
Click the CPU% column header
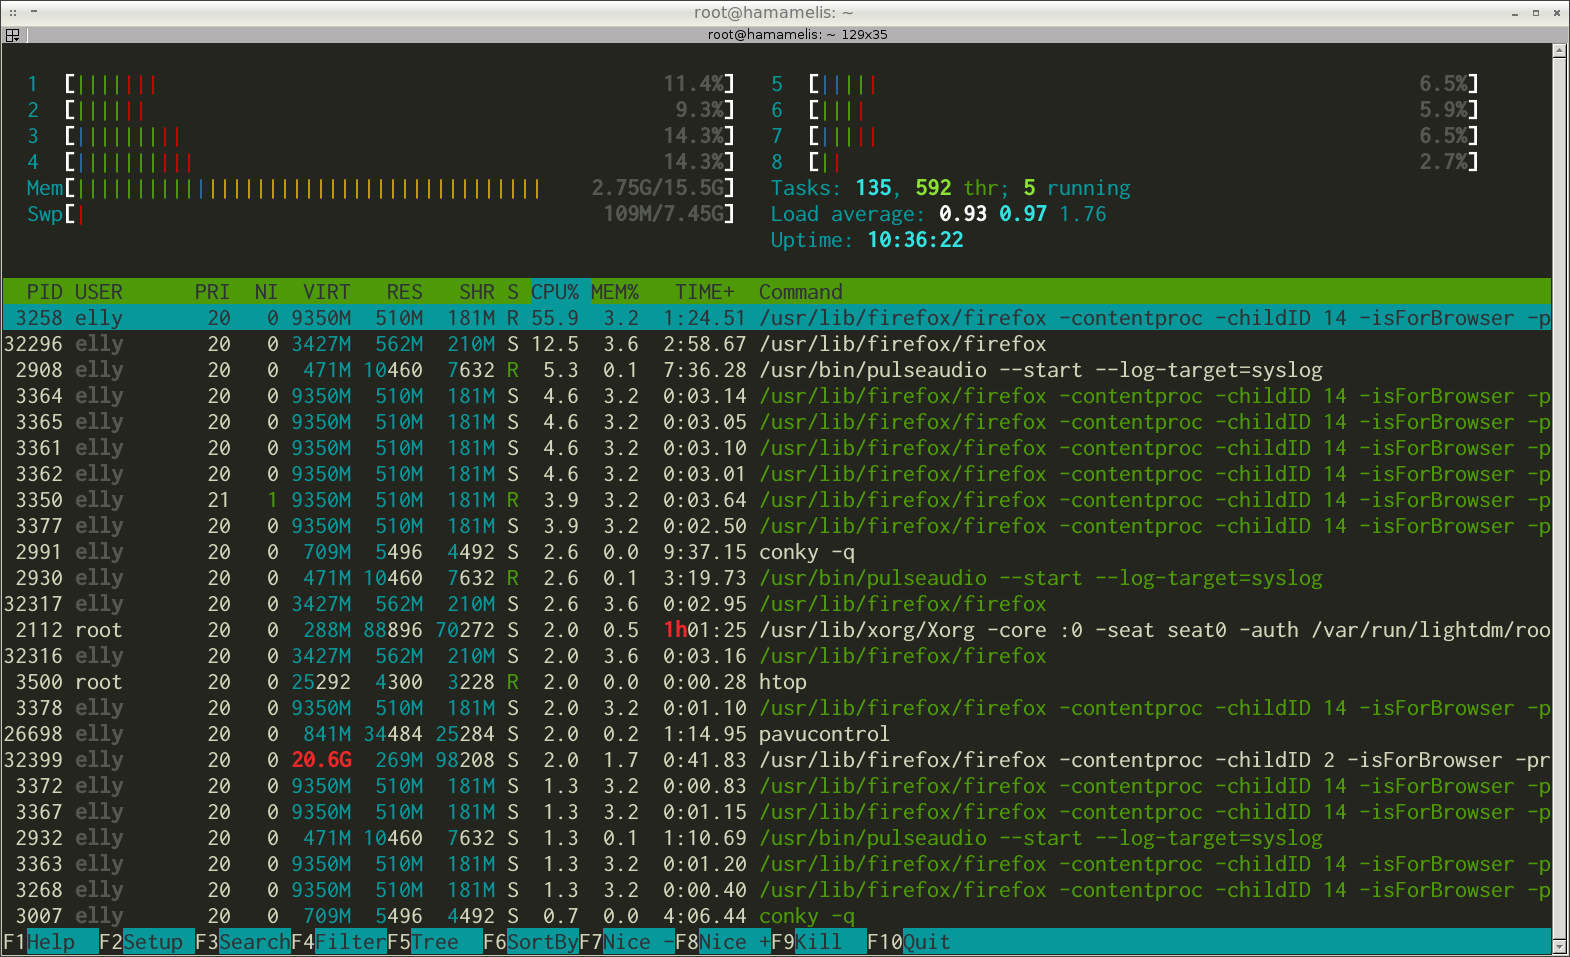click(555, 292)
